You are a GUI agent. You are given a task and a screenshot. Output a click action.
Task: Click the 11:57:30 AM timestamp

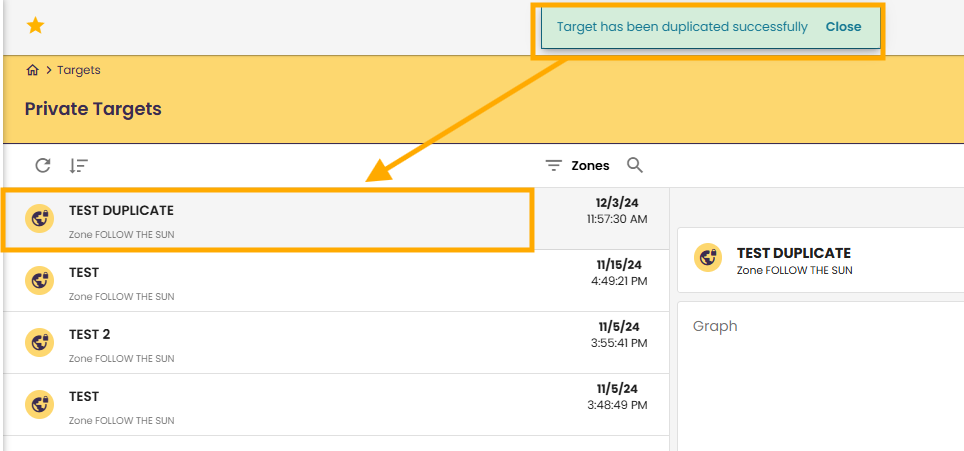click(617, 219)
